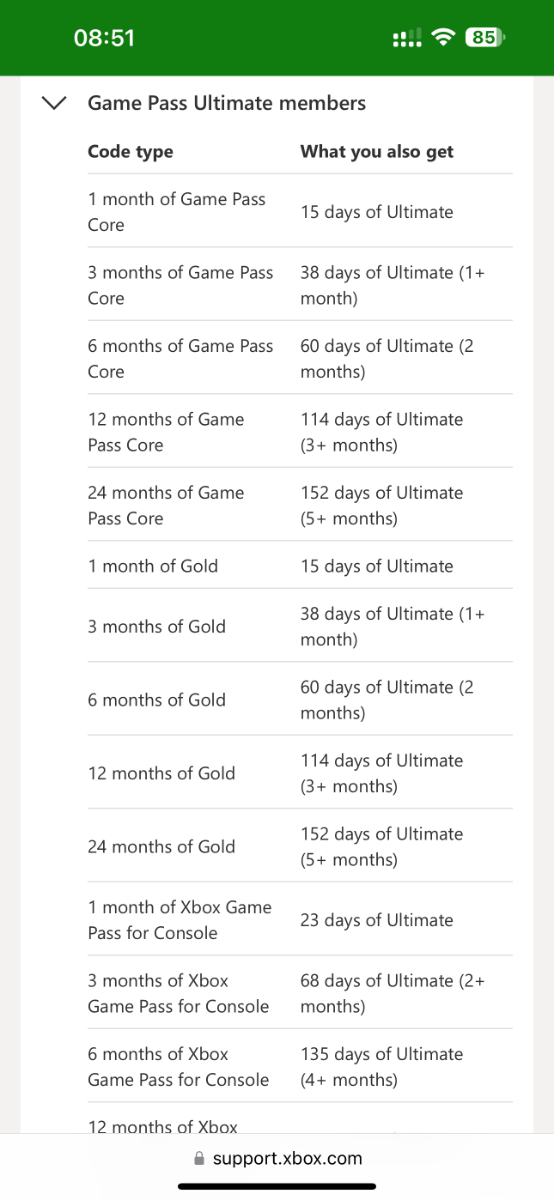Tap 68 days of Ultimate (2+ months)
The image size is (554, 1200).
(x=393, y=993)
